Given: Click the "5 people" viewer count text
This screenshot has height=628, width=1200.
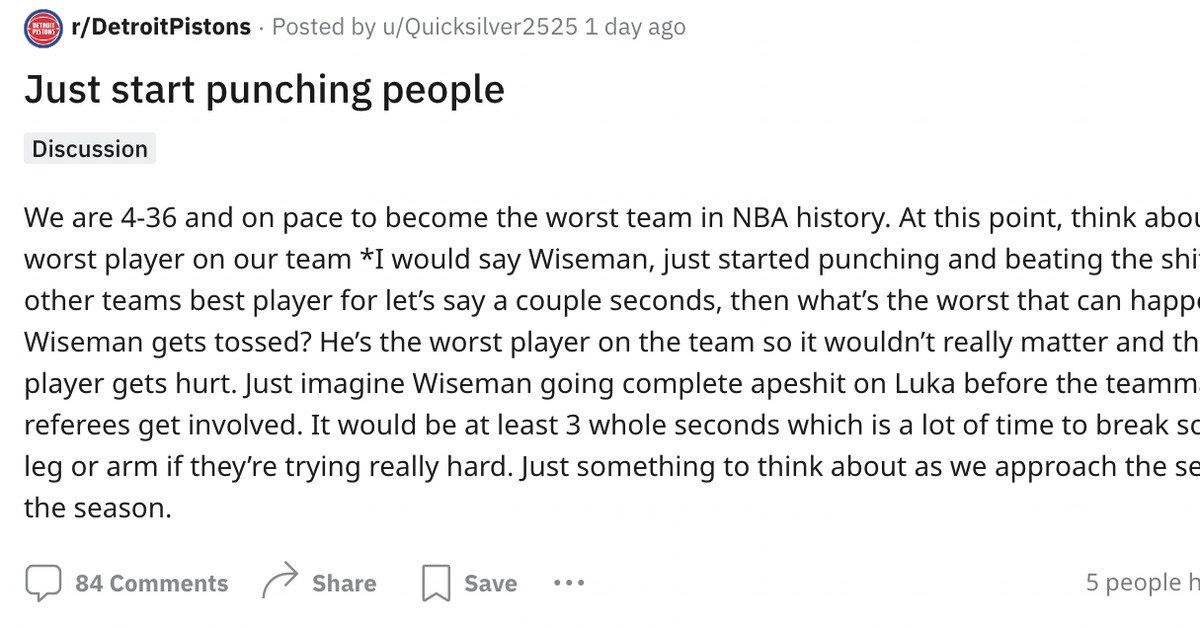Looking at the screenshot, I should coord(1140,582).
